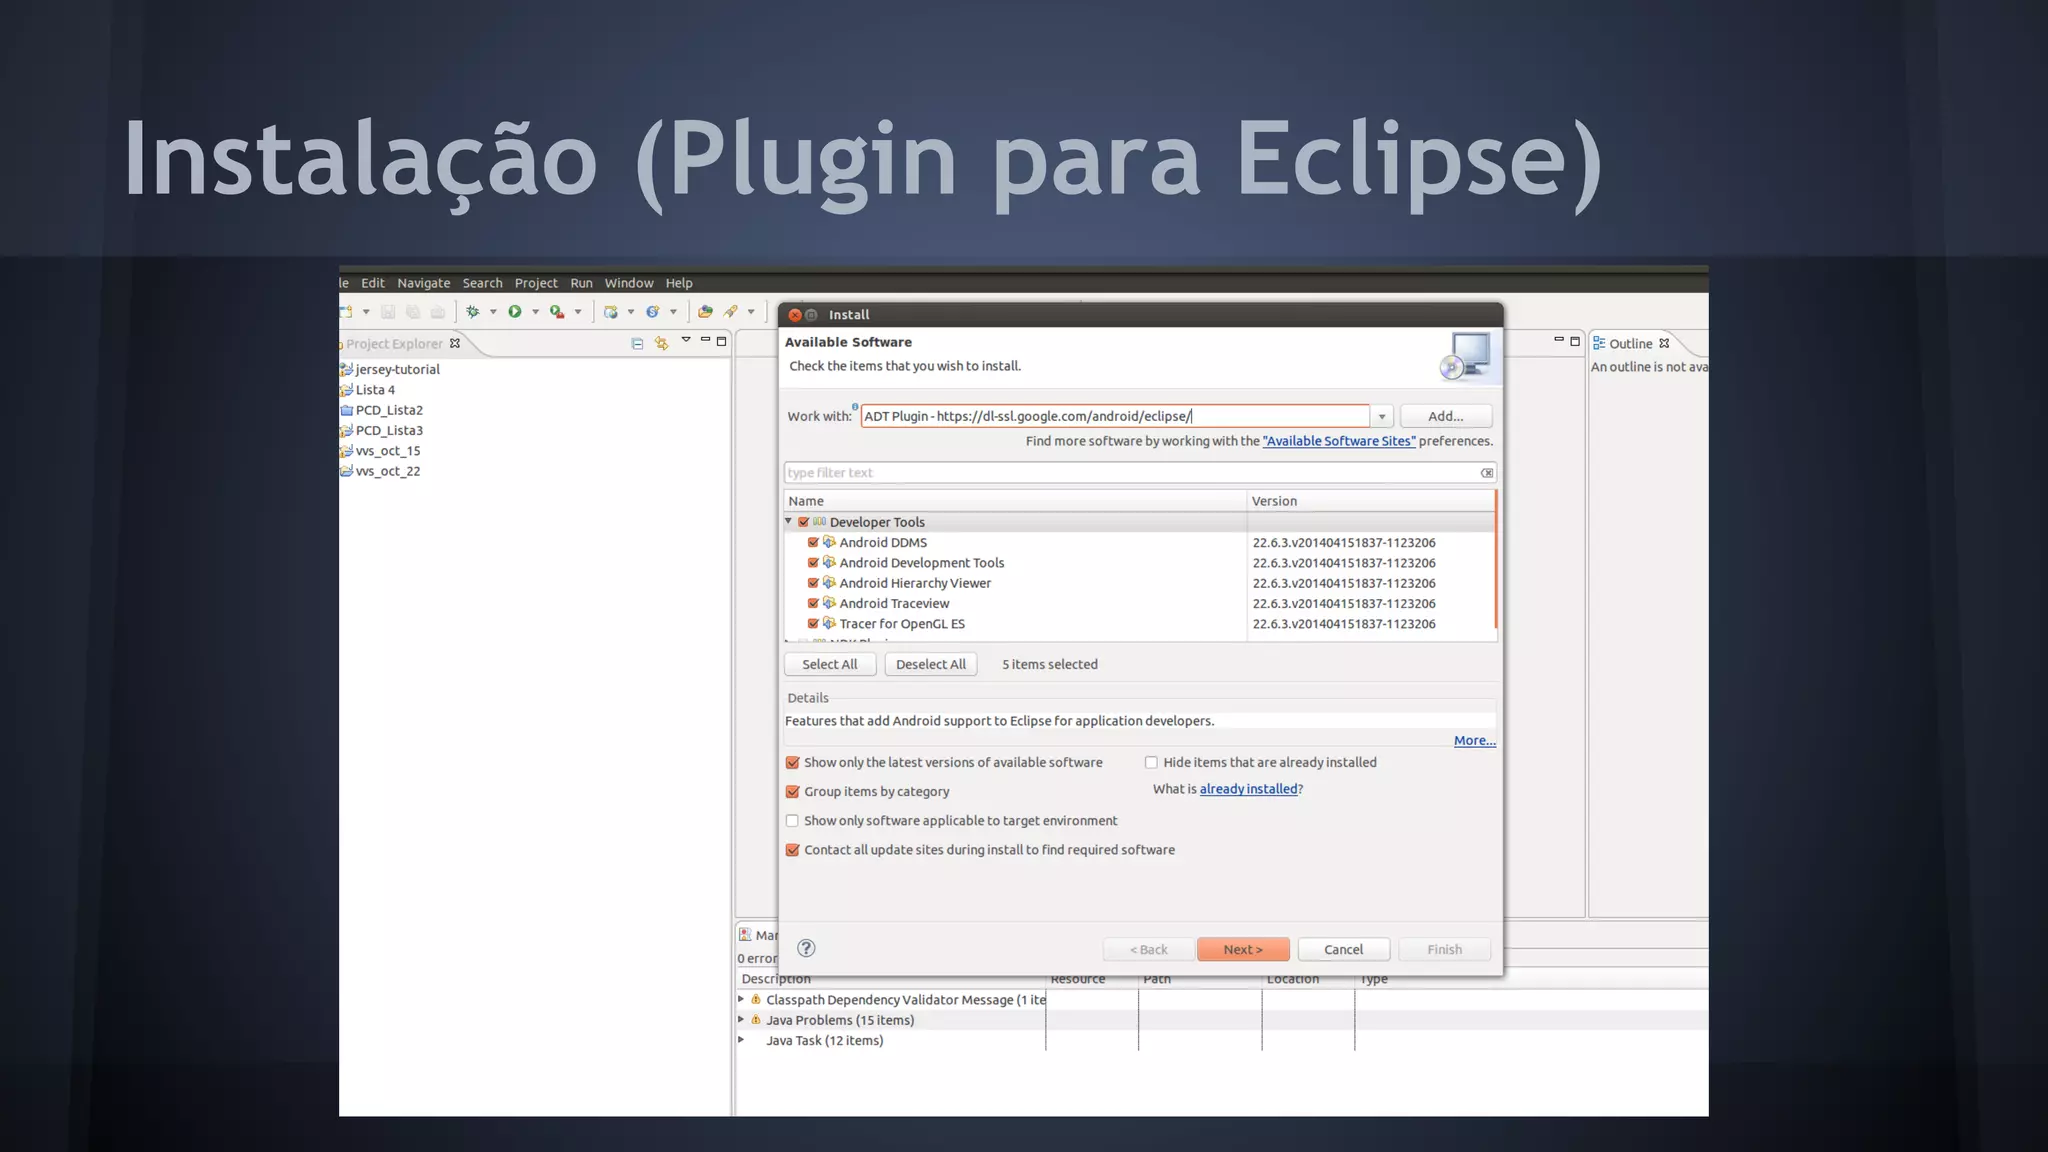
Task: Uncheck Android Hierarchy Viewer checkbox
Action: point(813,583)
